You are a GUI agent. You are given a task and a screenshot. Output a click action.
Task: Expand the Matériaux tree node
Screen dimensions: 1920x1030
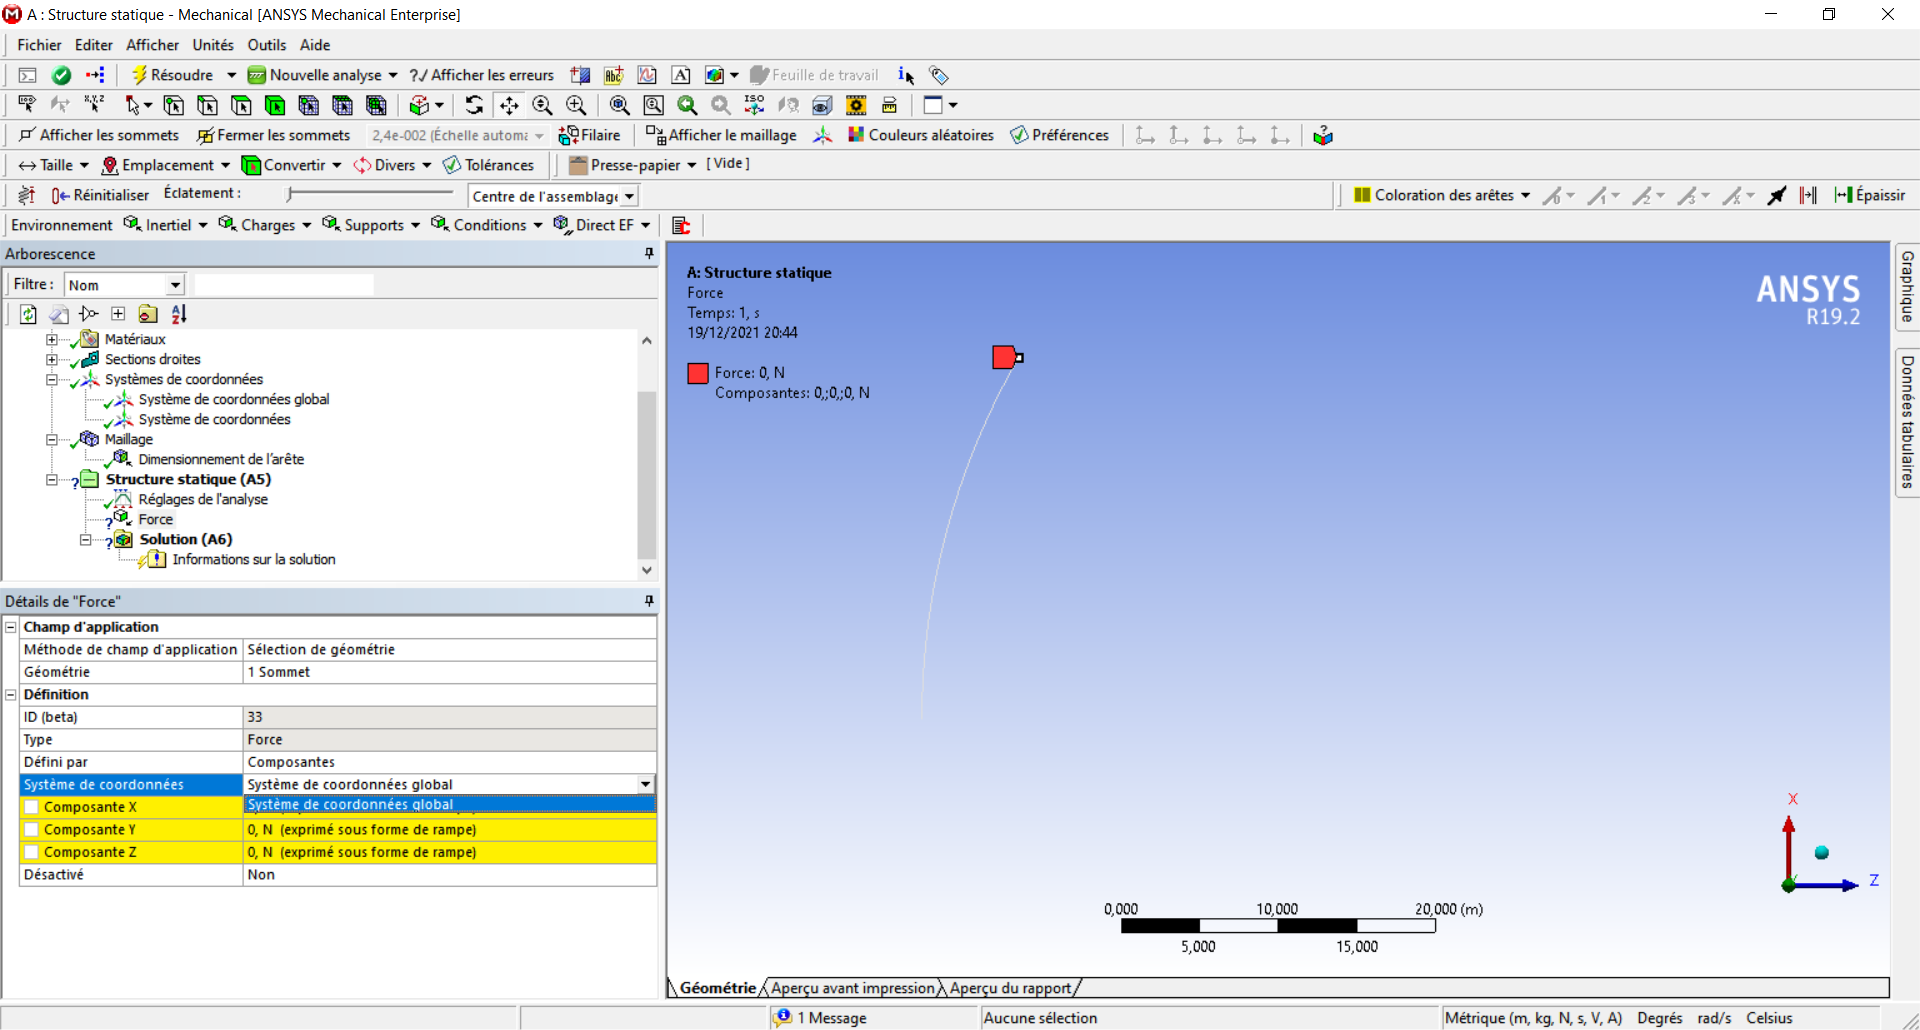click(51, 340)
